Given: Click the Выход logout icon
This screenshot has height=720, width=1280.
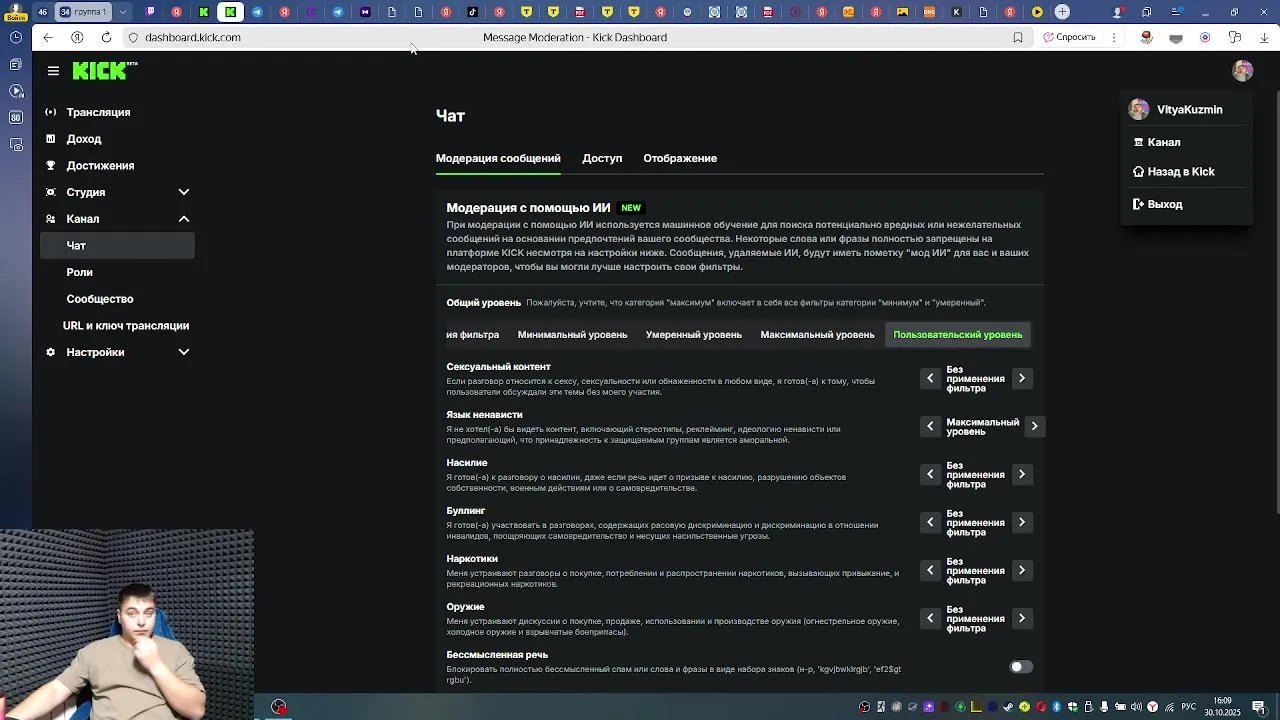Looking at the screenshot, I should [x=1138, y=204].
